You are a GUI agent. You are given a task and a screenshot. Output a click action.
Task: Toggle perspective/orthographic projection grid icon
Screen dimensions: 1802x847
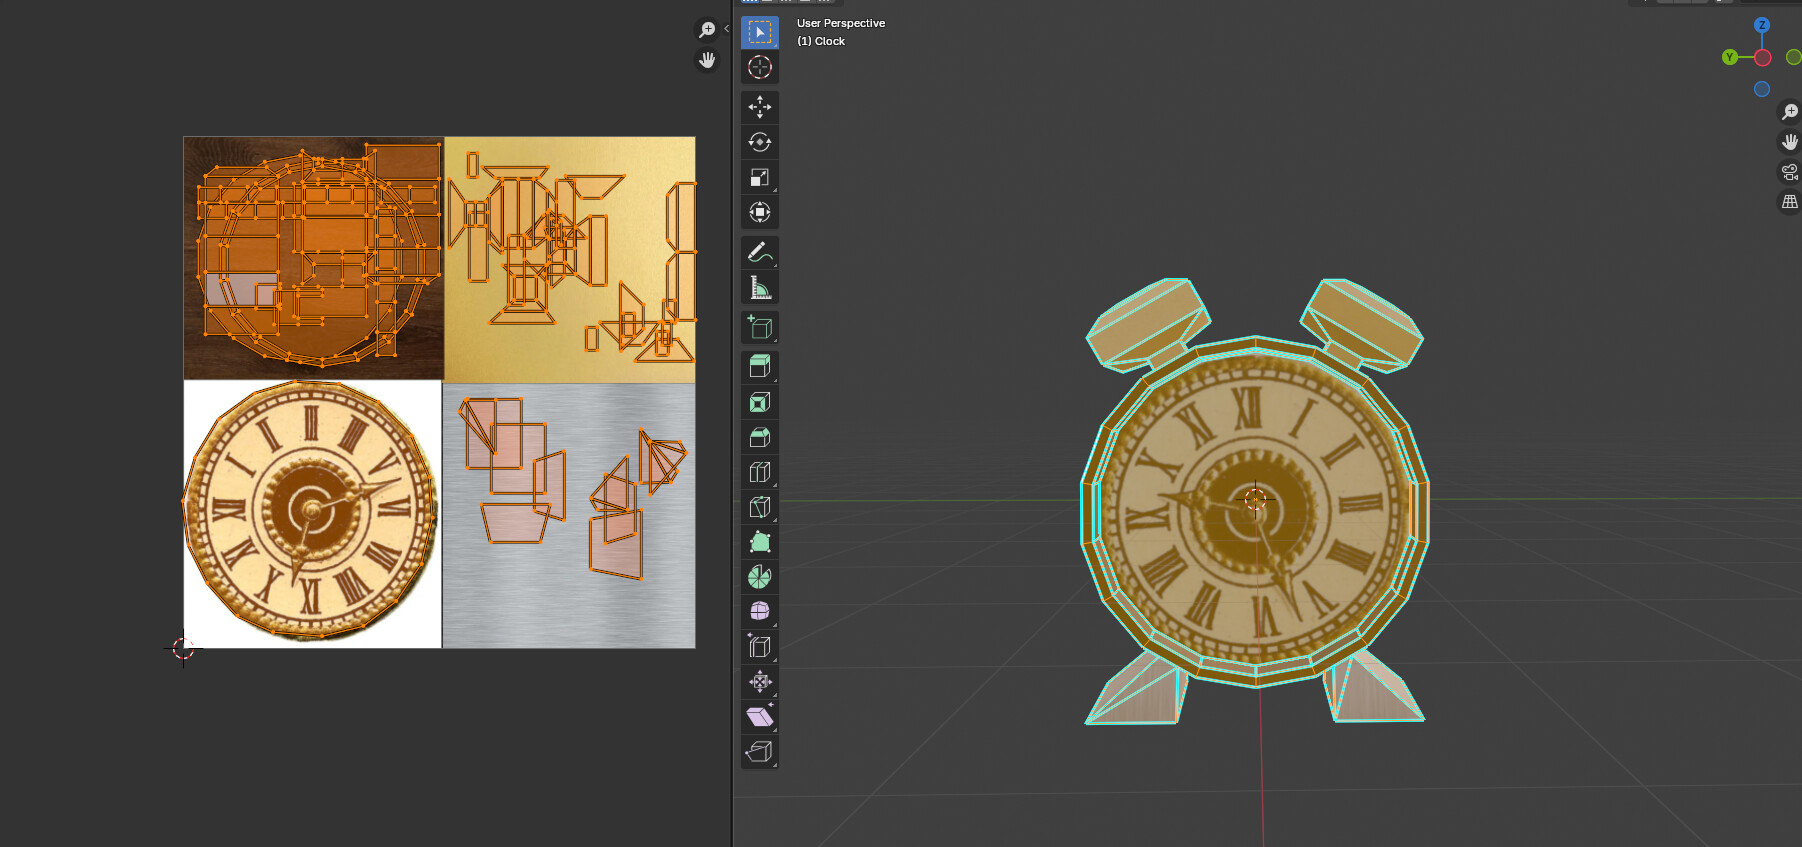(x=1790, y=202)
